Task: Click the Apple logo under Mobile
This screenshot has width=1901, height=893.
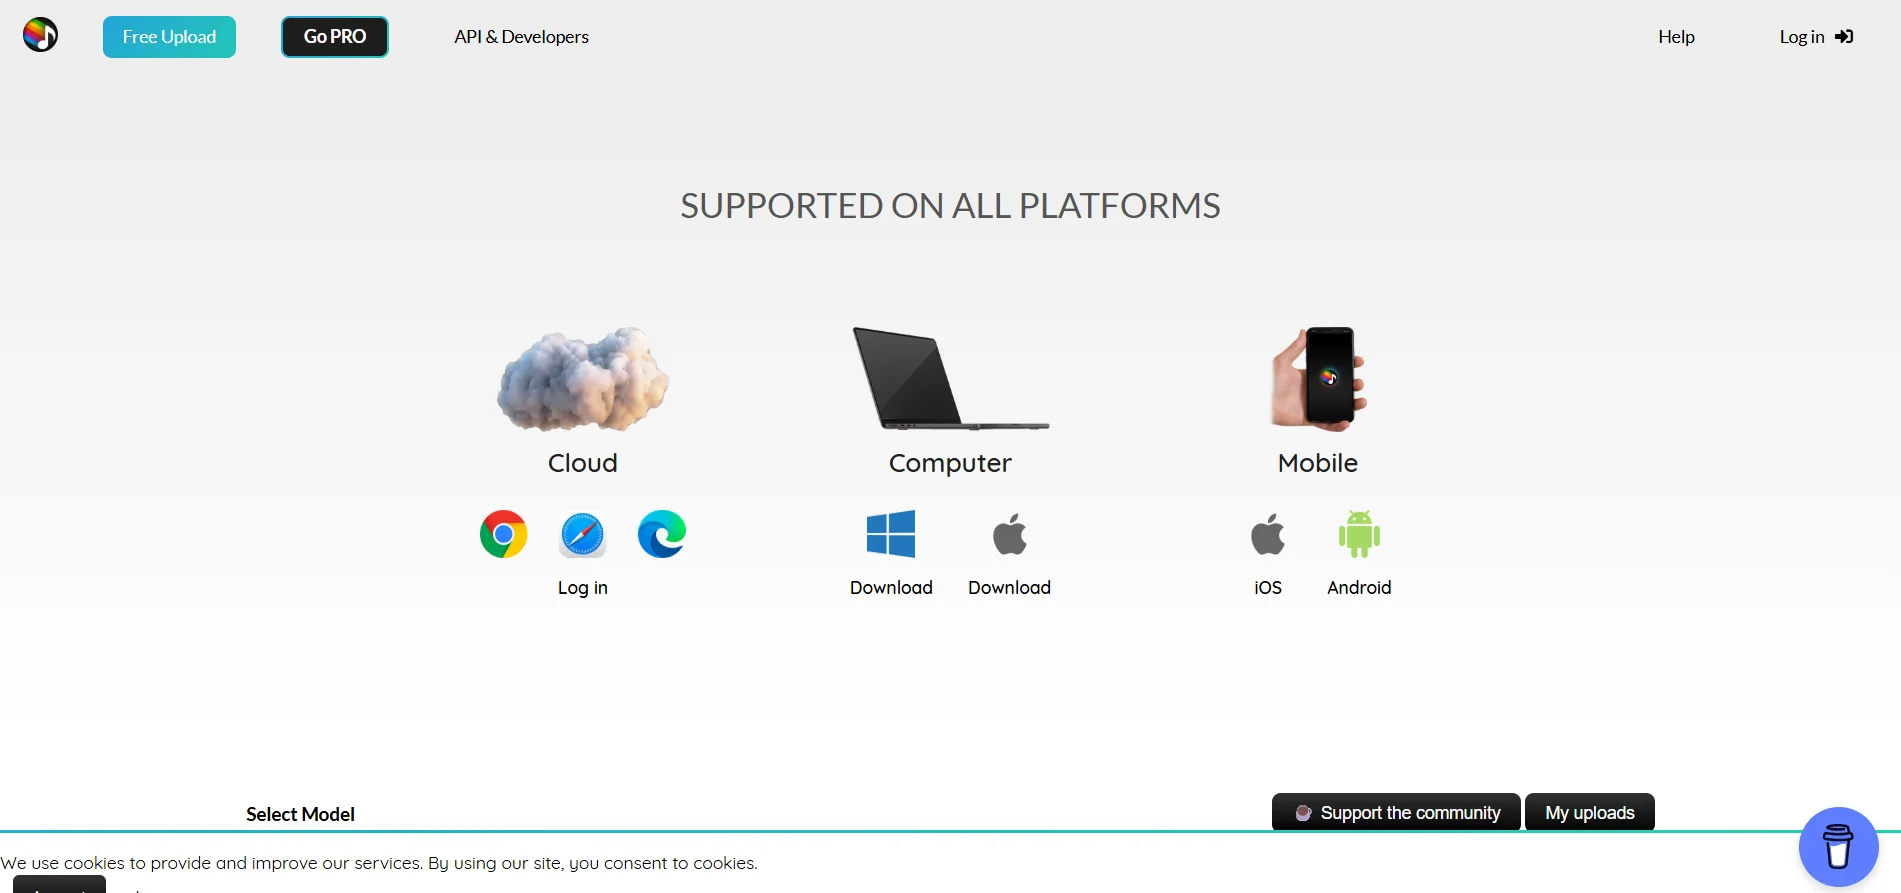Action: click(1267, 534)
